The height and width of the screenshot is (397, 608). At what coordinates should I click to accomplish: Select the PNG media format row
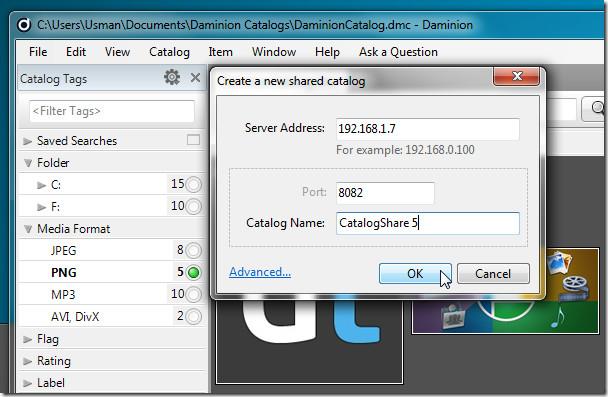click(111, 273)
